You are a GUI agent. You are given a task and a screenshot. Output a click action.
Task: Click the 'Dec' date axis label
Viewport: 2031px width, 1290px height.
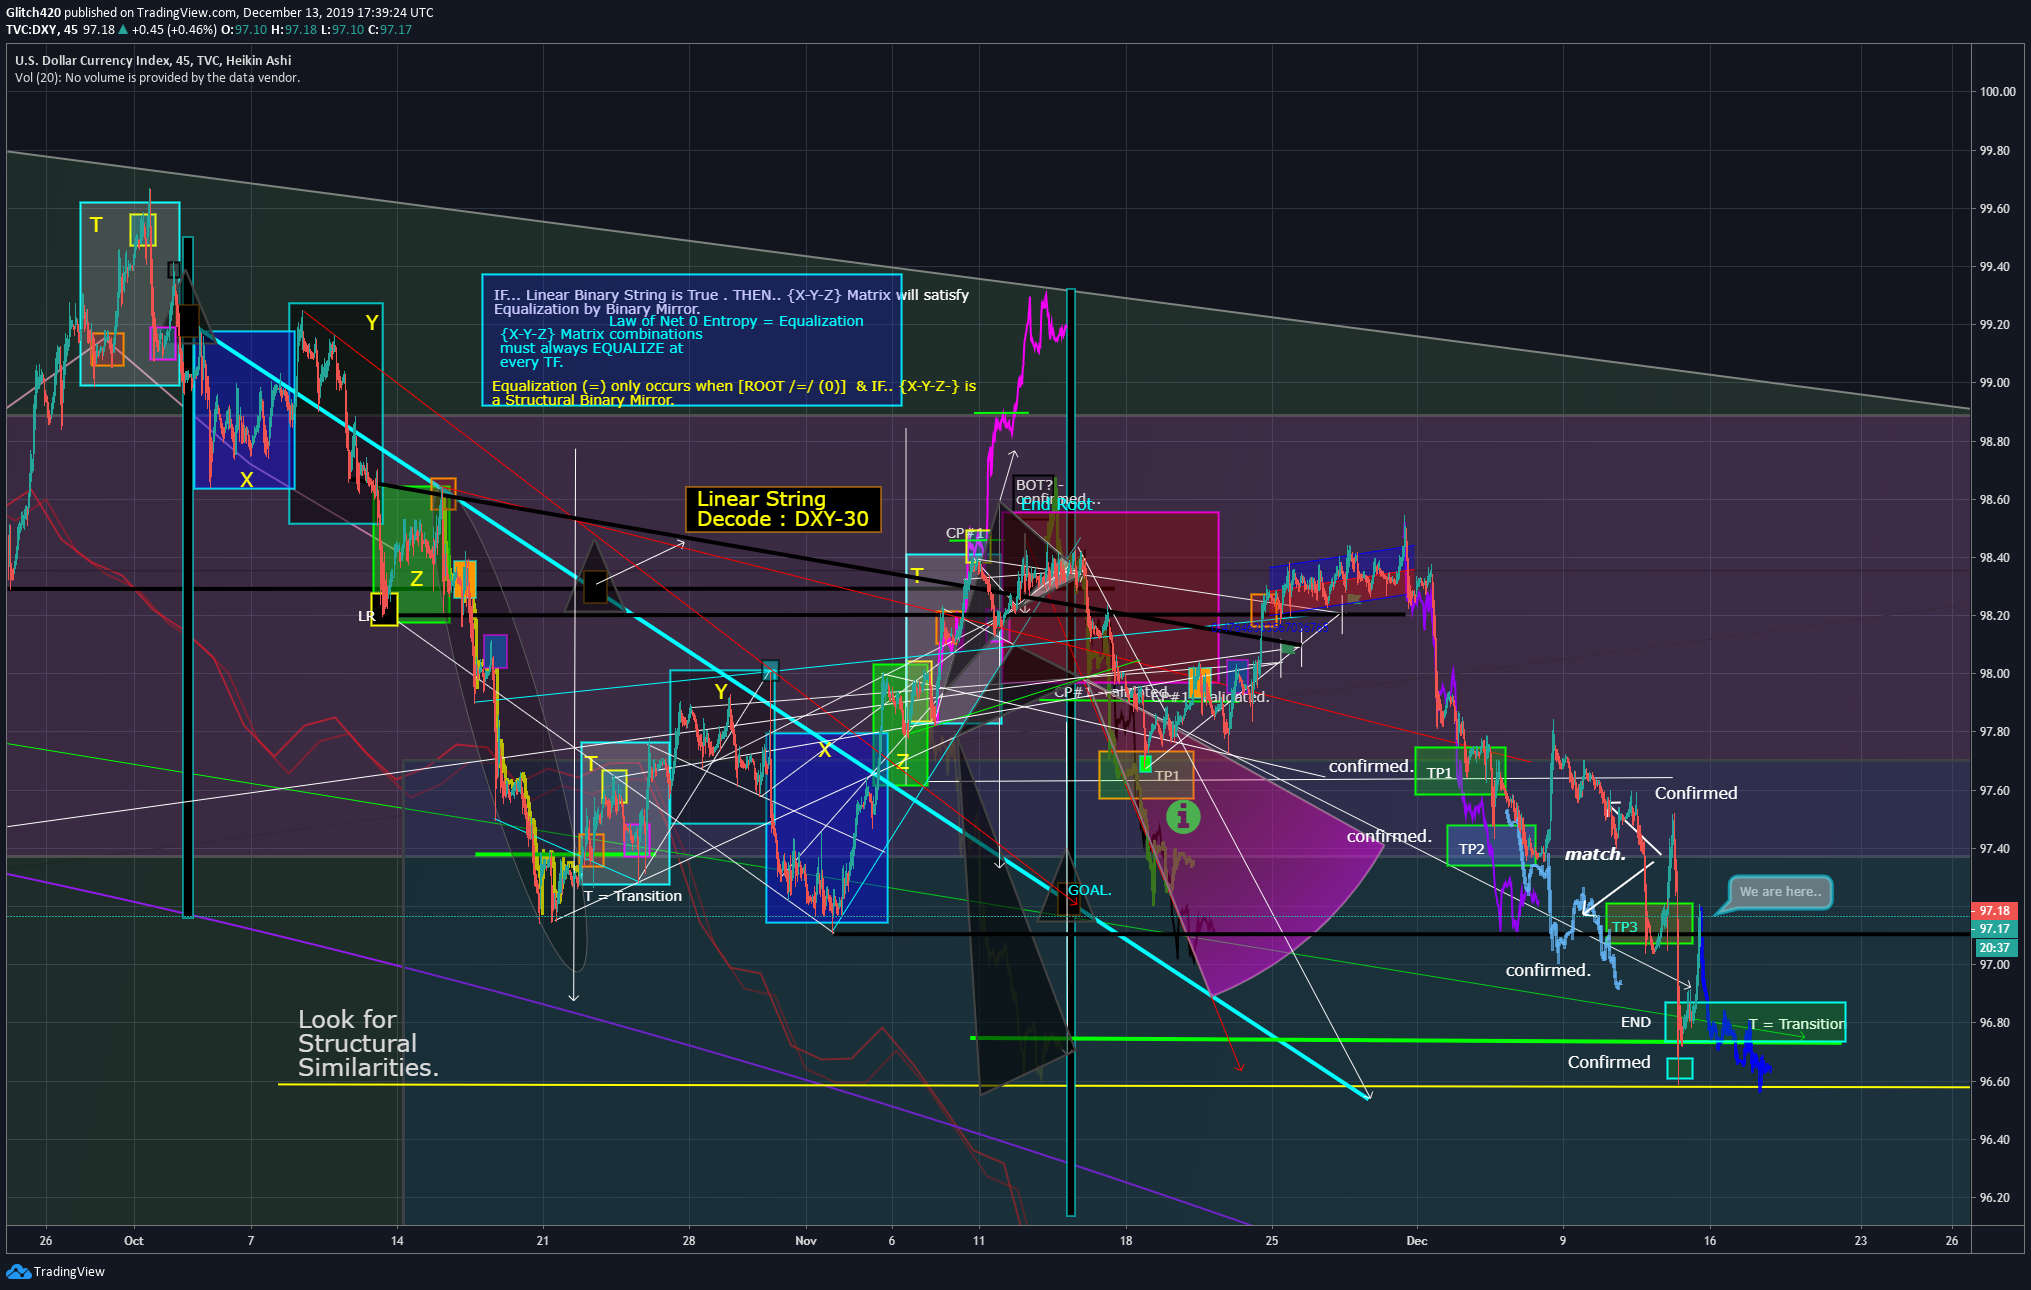tap(1417, 1240)
